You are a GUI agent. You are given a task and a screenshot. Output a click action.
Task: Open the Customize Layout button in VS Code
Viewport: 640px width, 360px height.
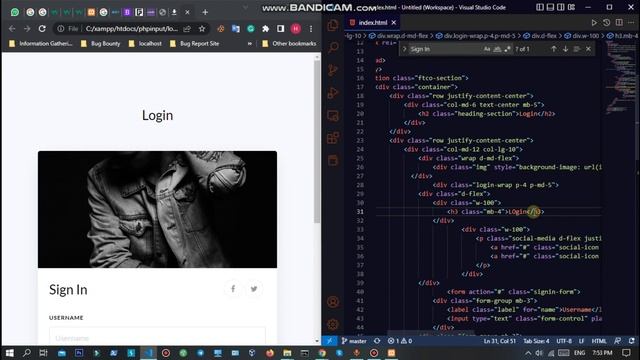571,7
